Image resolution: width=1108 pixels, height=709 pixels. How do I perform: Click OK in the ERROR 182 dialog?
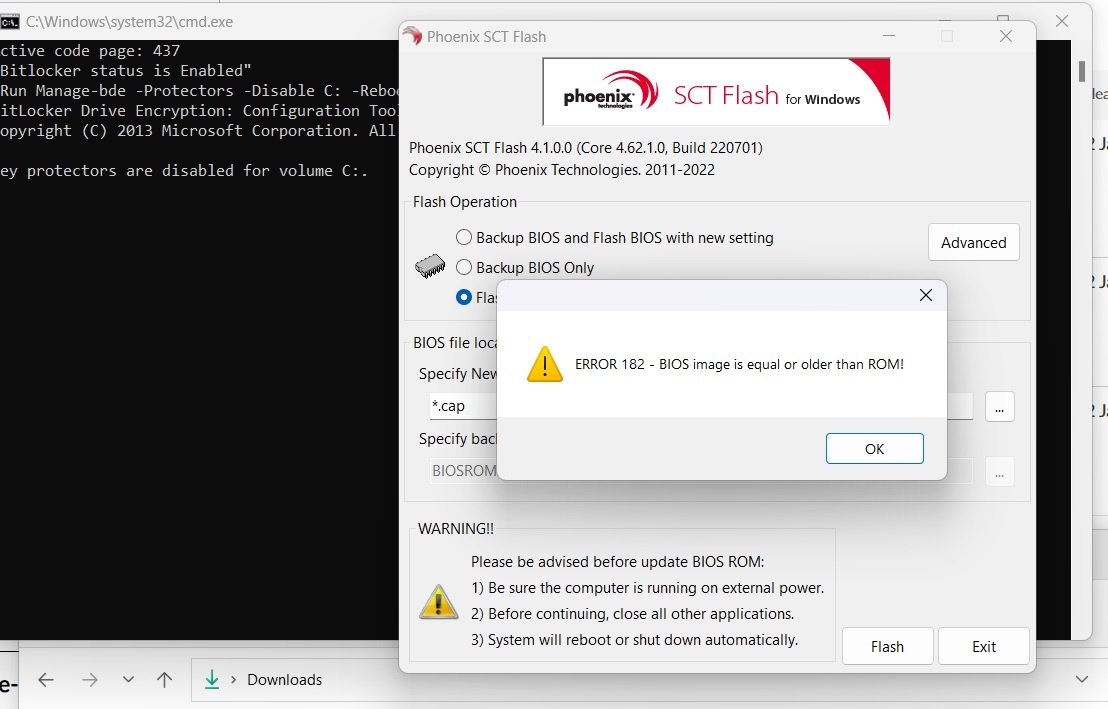pyautogui.click(x=874, y=449)
